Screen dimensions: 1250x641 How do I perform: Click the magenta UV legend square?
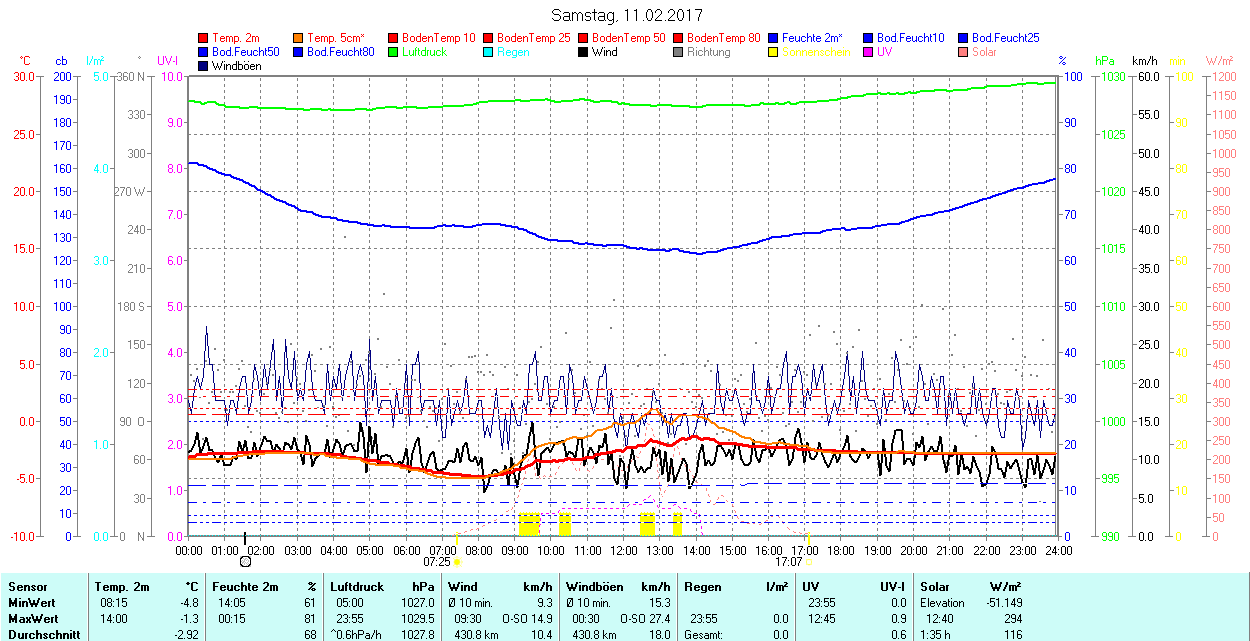[869, 52]
